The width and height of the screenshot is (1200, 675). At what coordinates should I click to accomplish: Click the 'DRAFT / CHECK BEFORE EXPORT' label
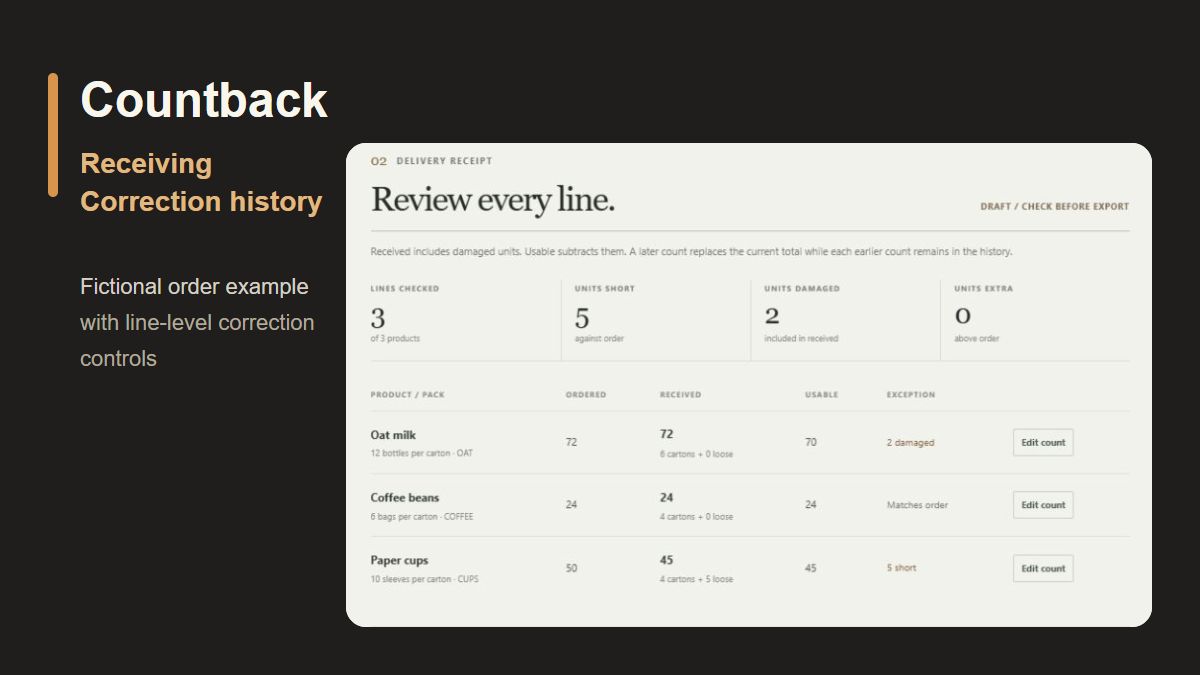(x=1055, y=207)
